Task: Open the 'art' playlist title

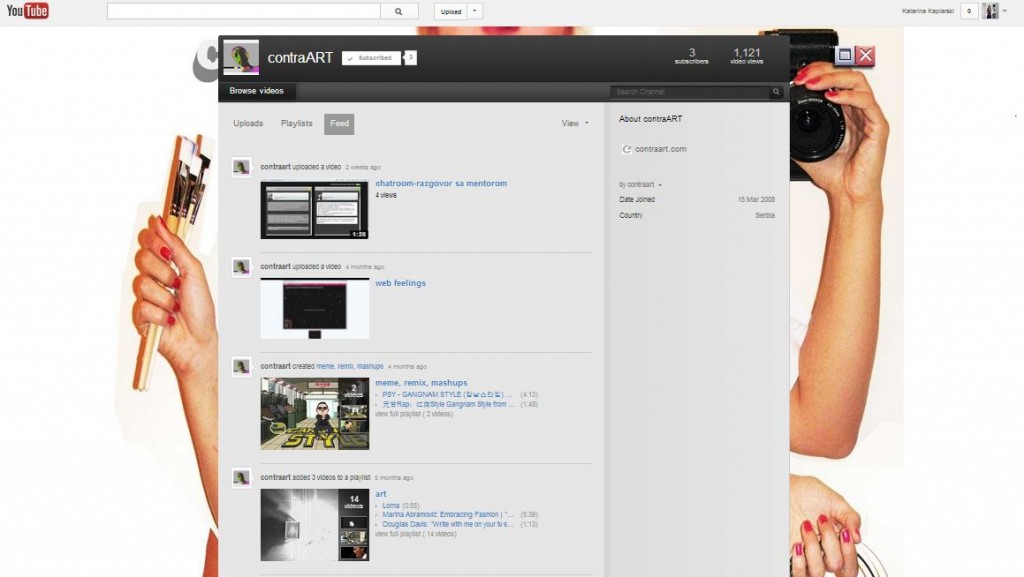Action: [381, 494]
